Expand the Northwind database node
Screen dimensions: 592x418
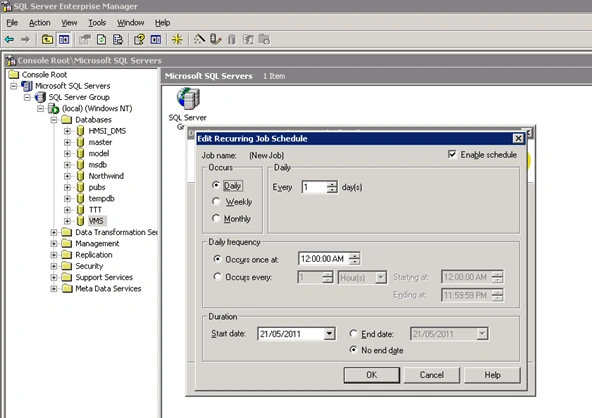click(x=67, y=176)
